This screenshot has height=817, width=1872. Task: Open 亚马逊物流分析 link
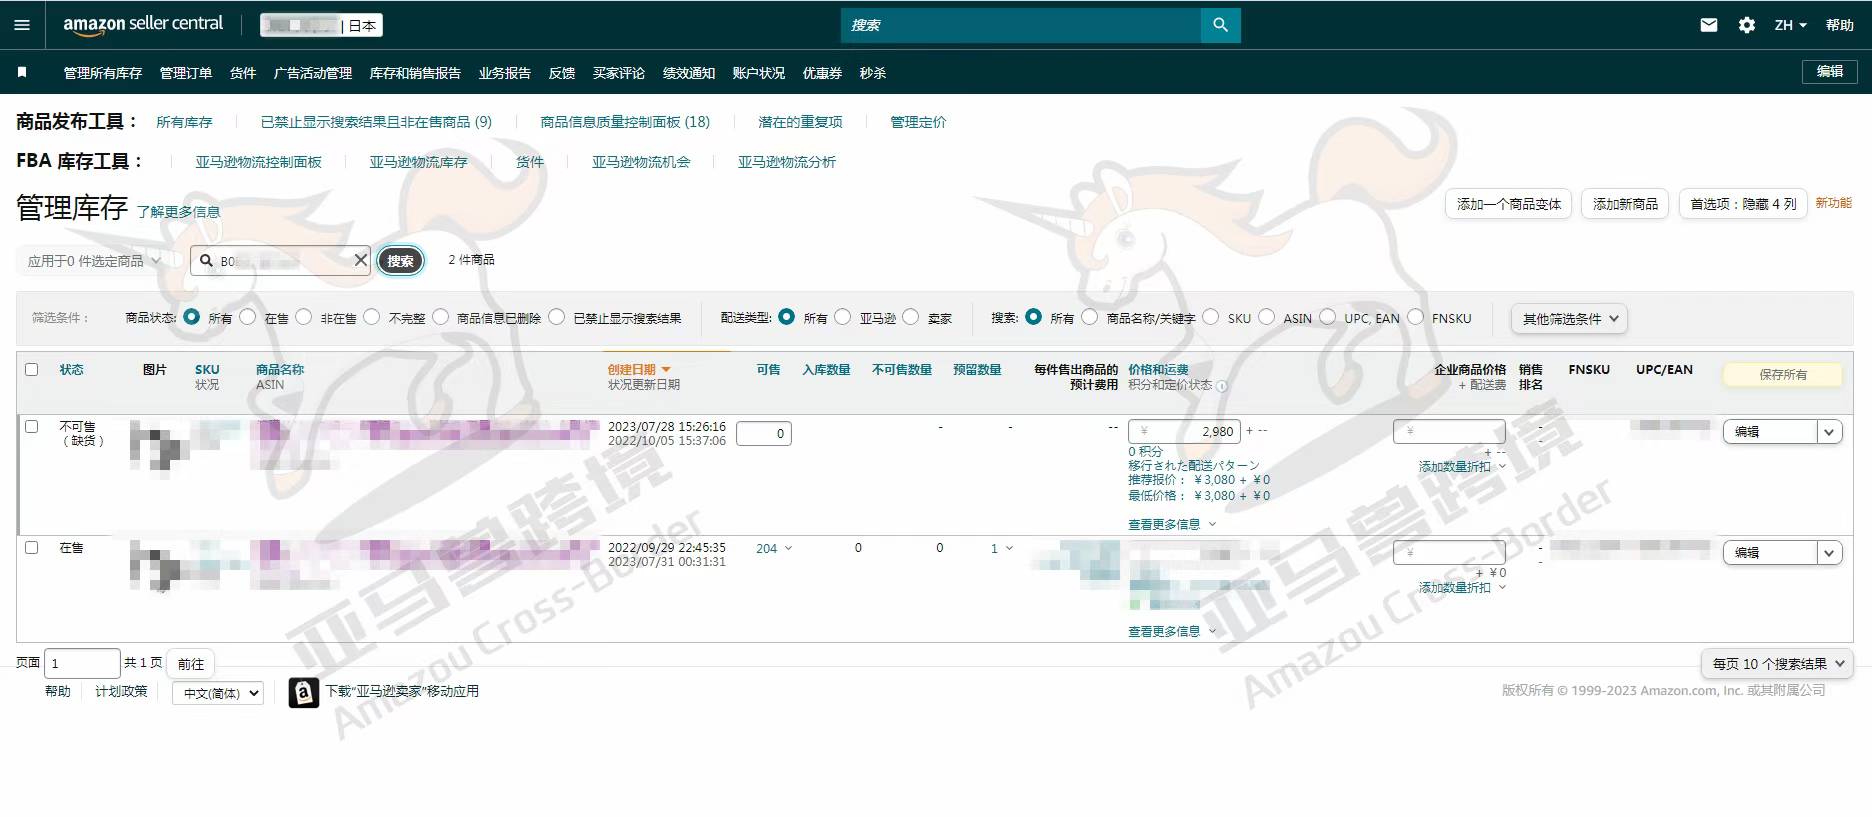[x=787, y=162]
